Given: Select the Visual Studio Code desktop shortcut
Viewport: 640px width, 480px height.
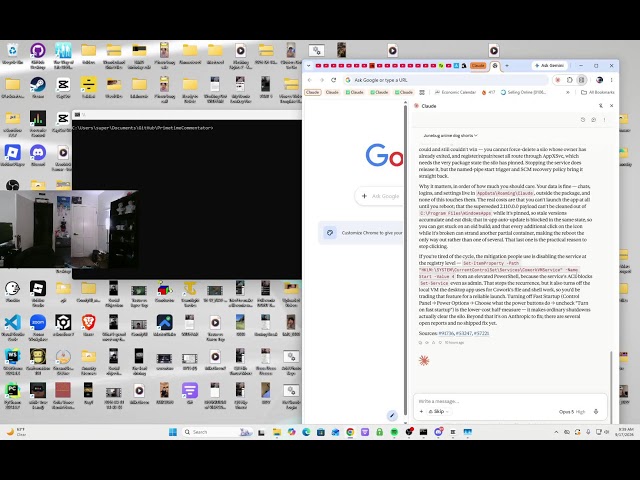Looking at the screenshot, I should [13, 328].
